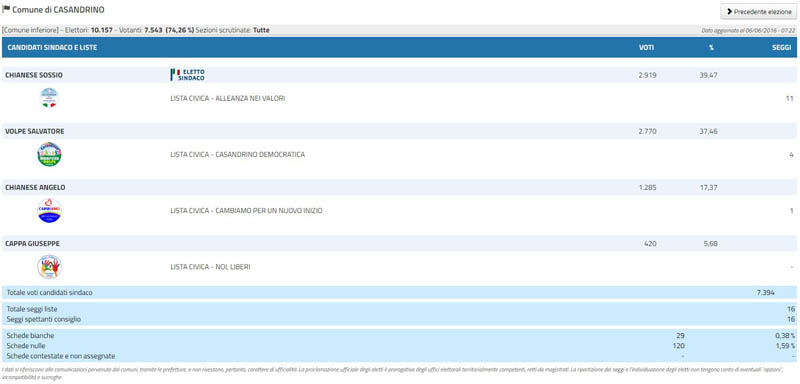Click the Alleanza nei Valori list logo
The image size is (800, 384).
[49, 98]
